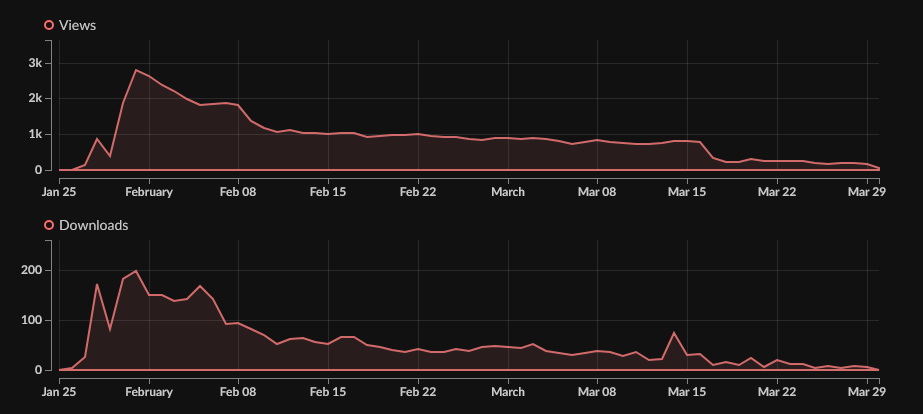Click the first Downloads spike after Jan 25
The image size is (923, 414).
pos(97,284)
